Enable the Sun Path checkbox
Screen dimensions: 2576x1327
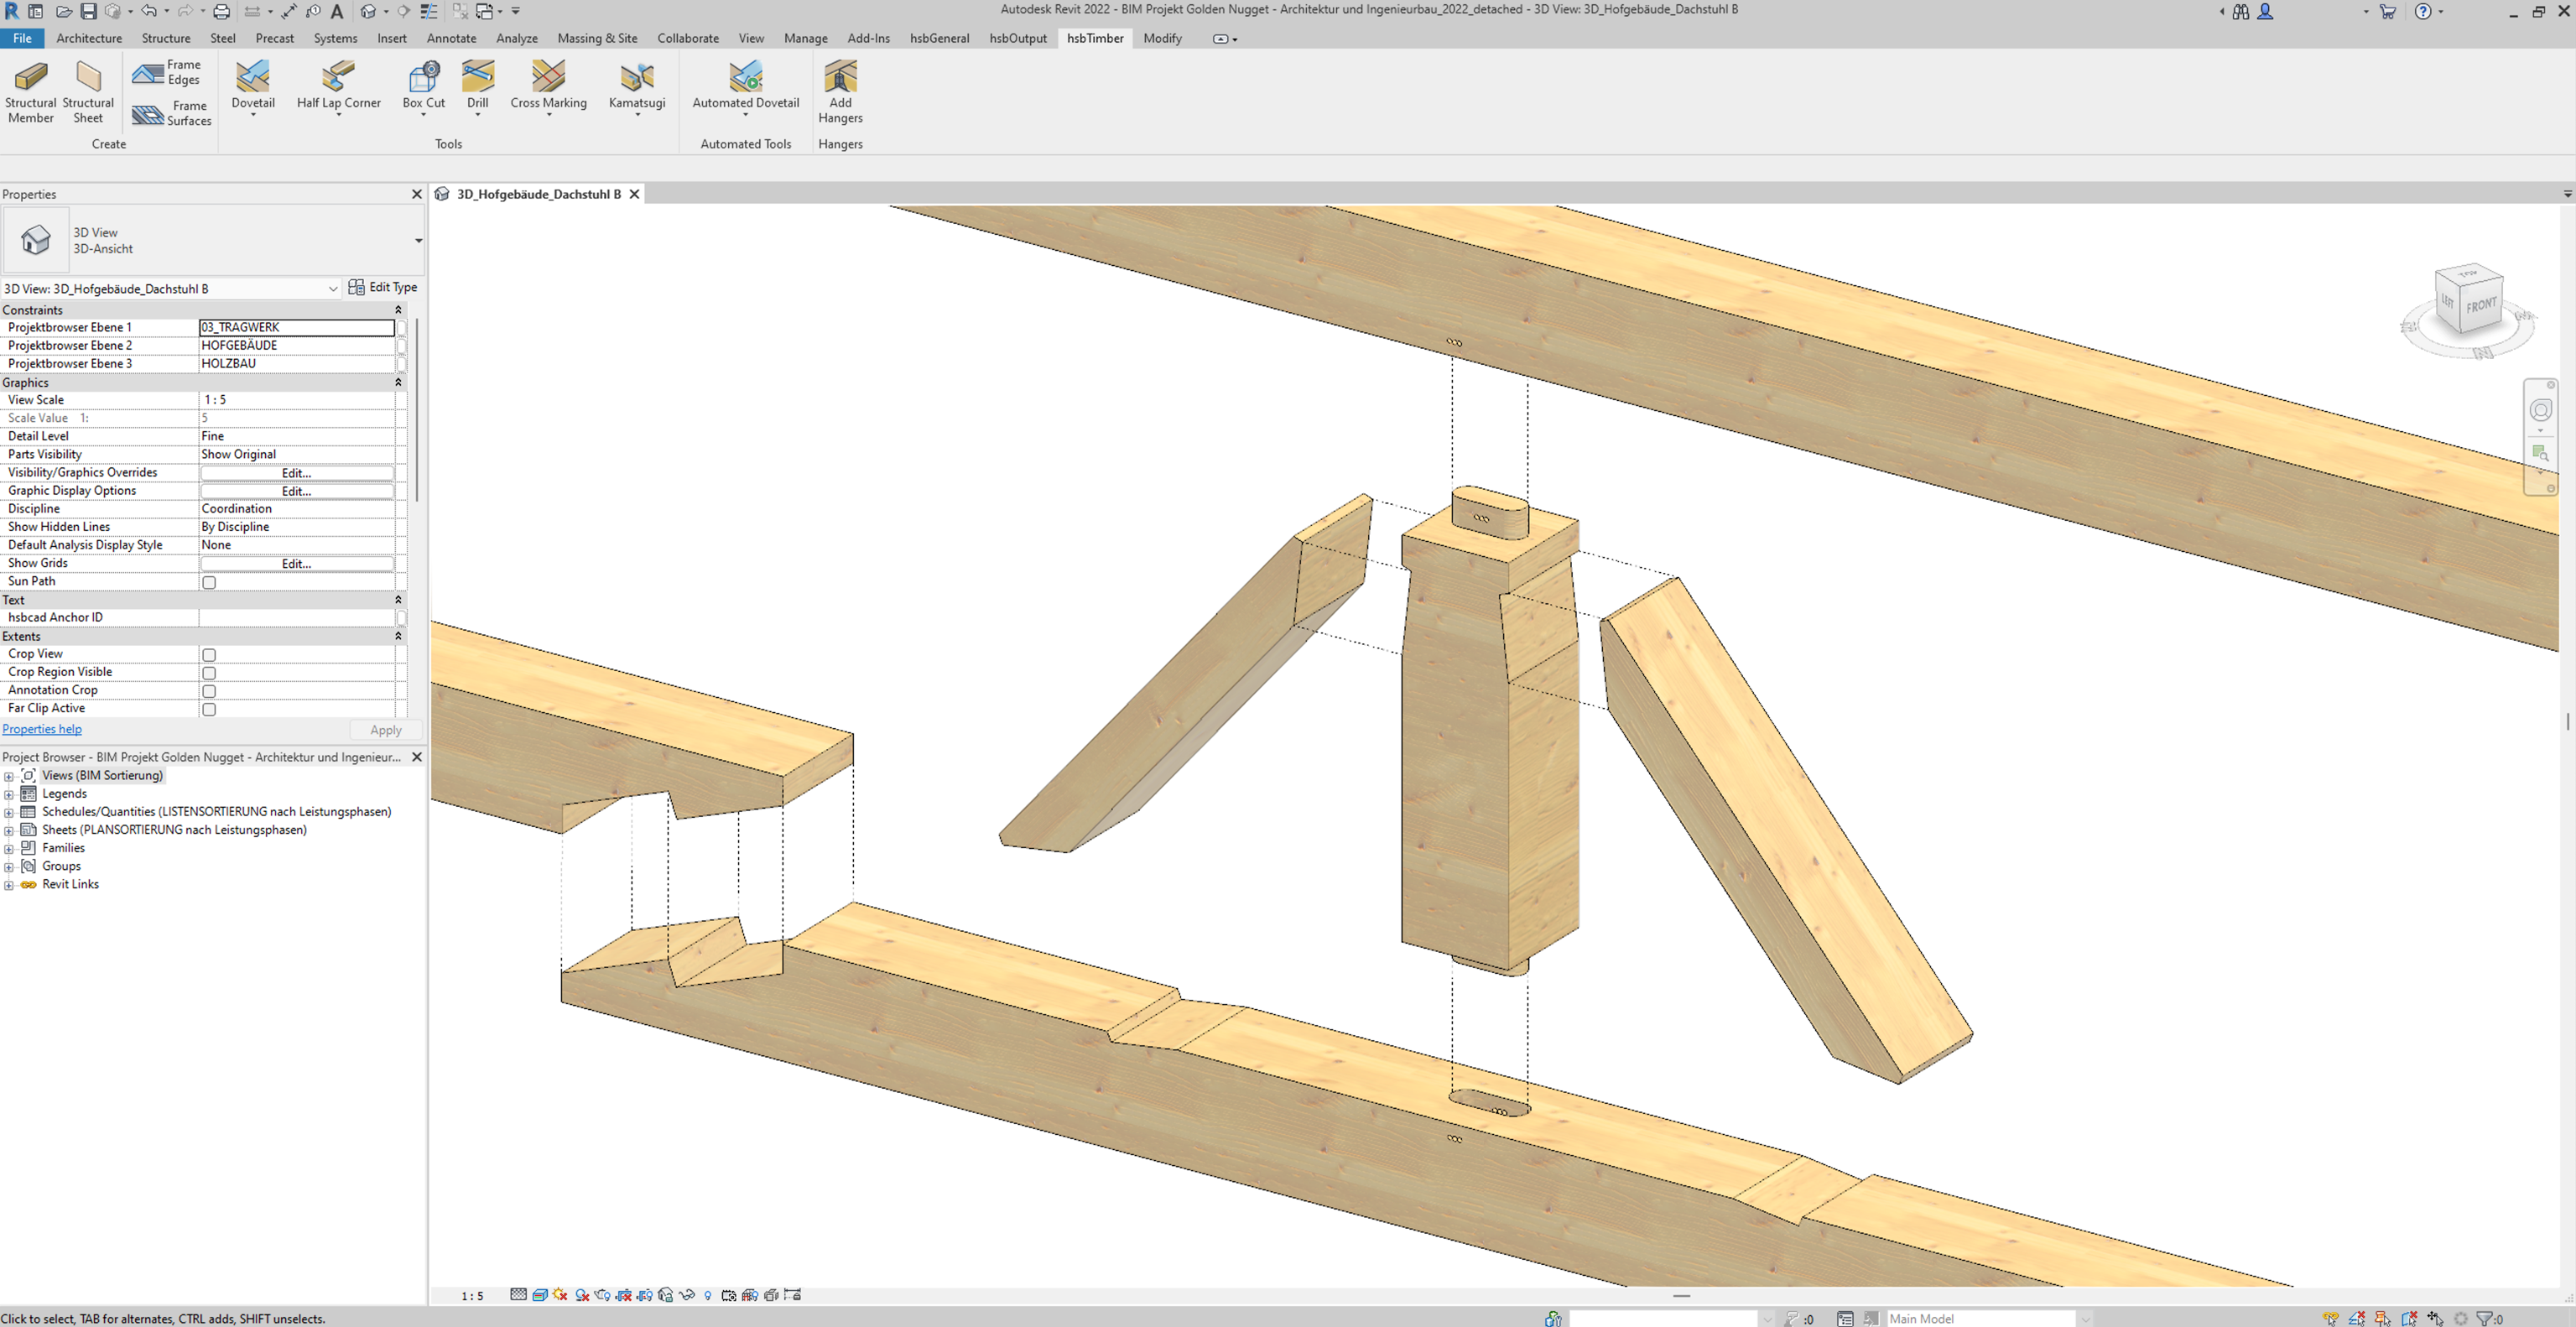[209, 582]
